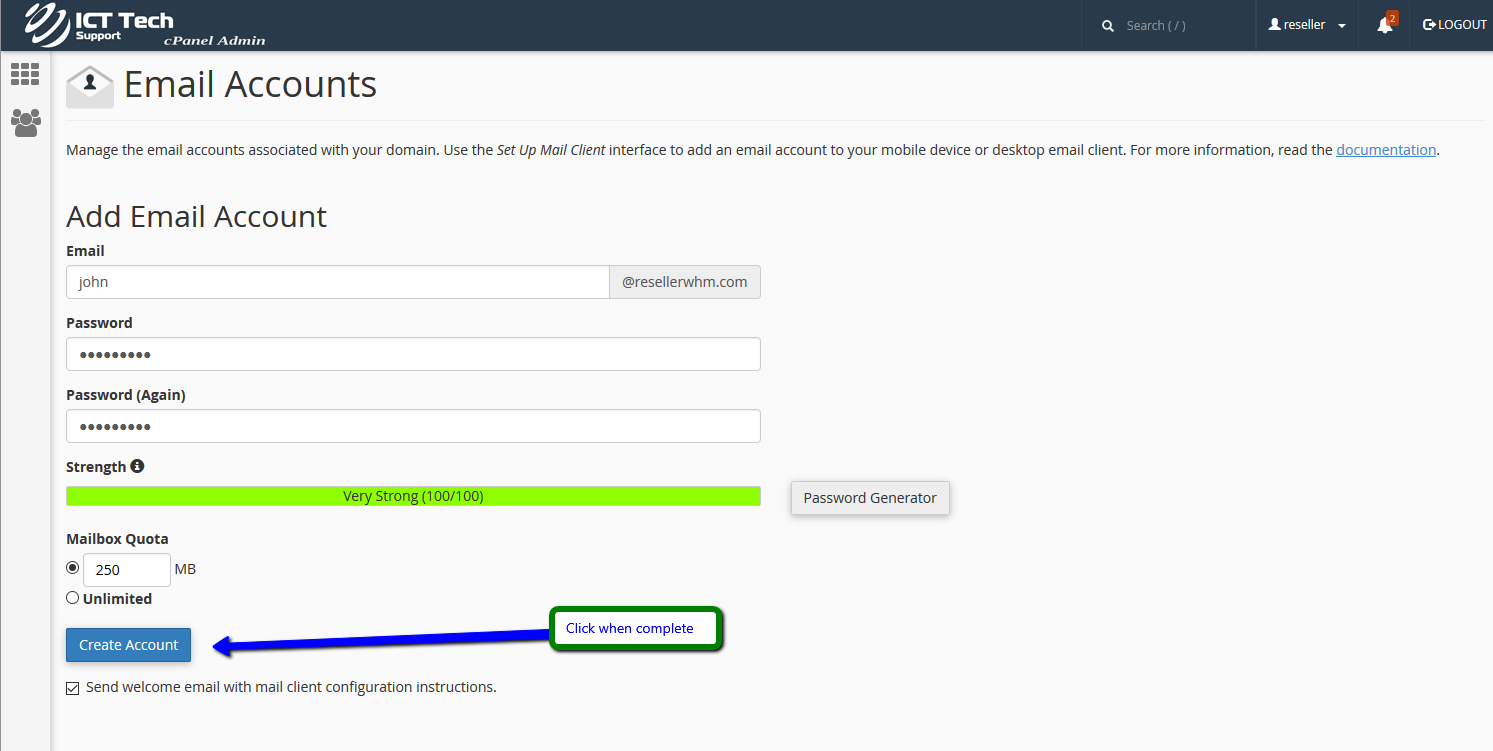Select the Unlimited mailbox quota option
The height and width of the screenshot is (751, 1493).
pyautogui.click(x=72, y=598)
